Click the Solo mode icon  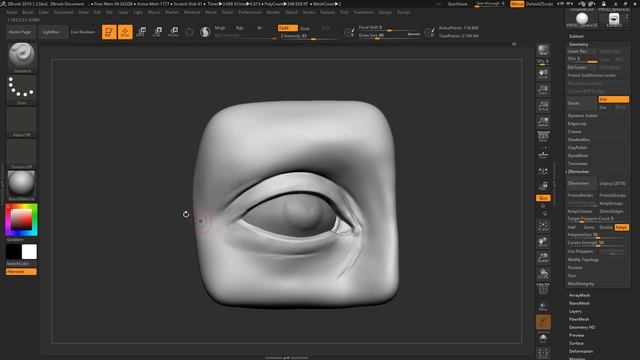pyautogui.click(x=543, y=338)
